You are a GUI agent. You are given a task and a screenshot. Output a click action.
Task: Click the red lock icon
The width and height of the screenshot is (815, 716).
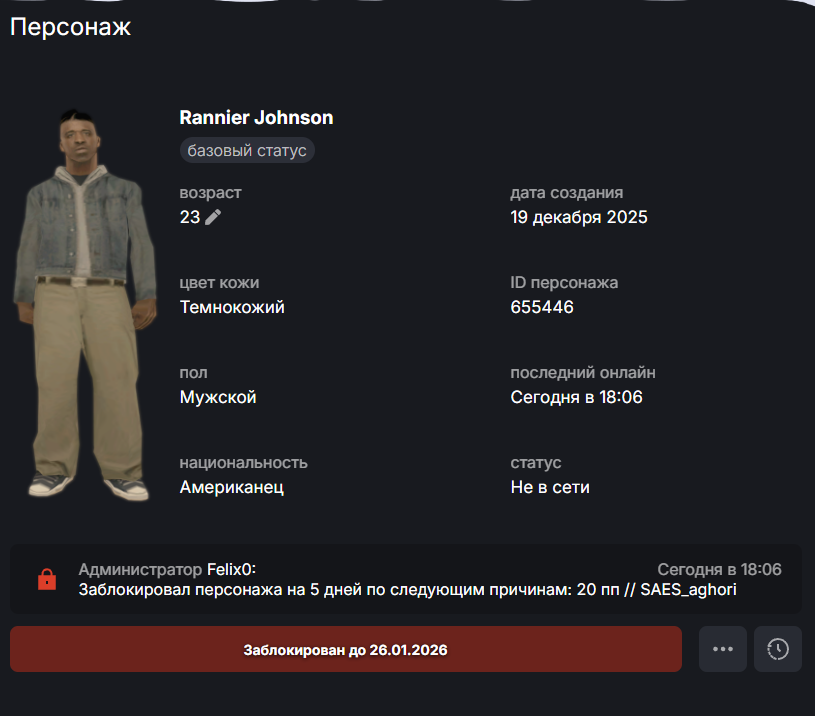click(47, 579)
